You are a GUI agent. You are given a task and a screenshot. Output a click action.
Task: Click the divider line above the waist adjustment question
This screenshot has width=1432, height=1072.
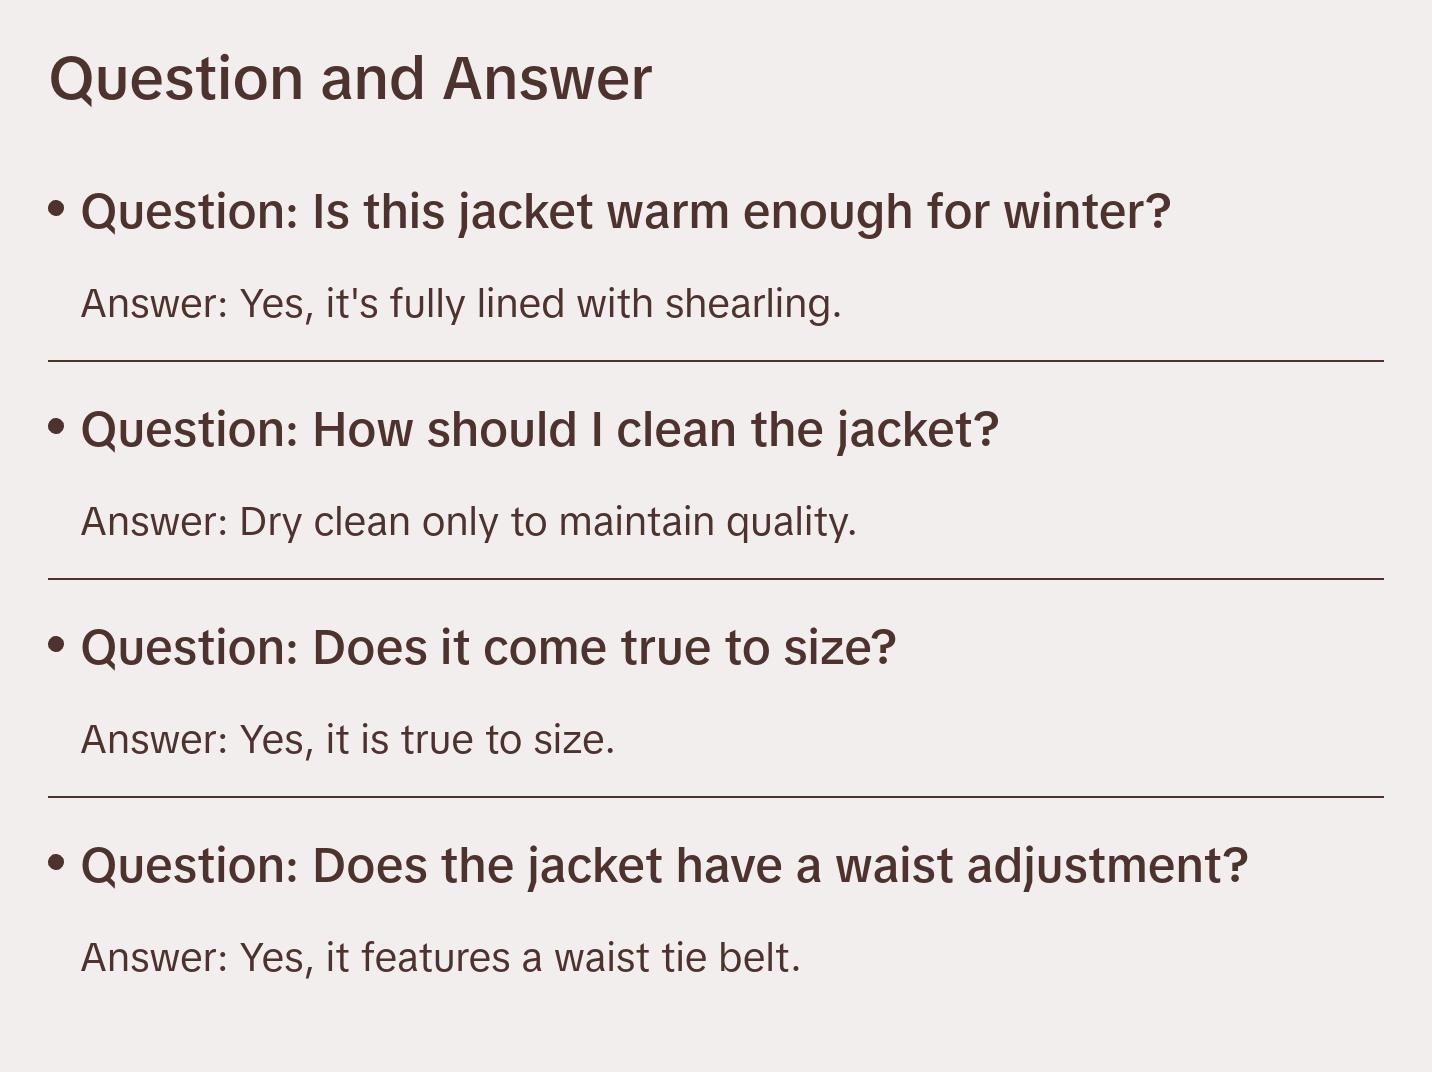click(716, 797)
